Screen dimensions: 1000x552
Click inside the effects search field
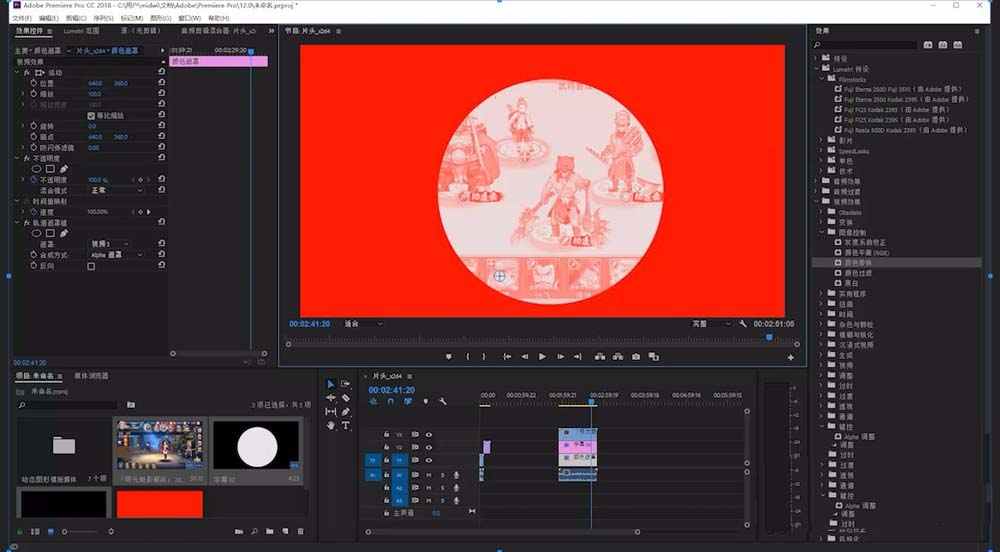pyautogui.click(x=869, y=45)
